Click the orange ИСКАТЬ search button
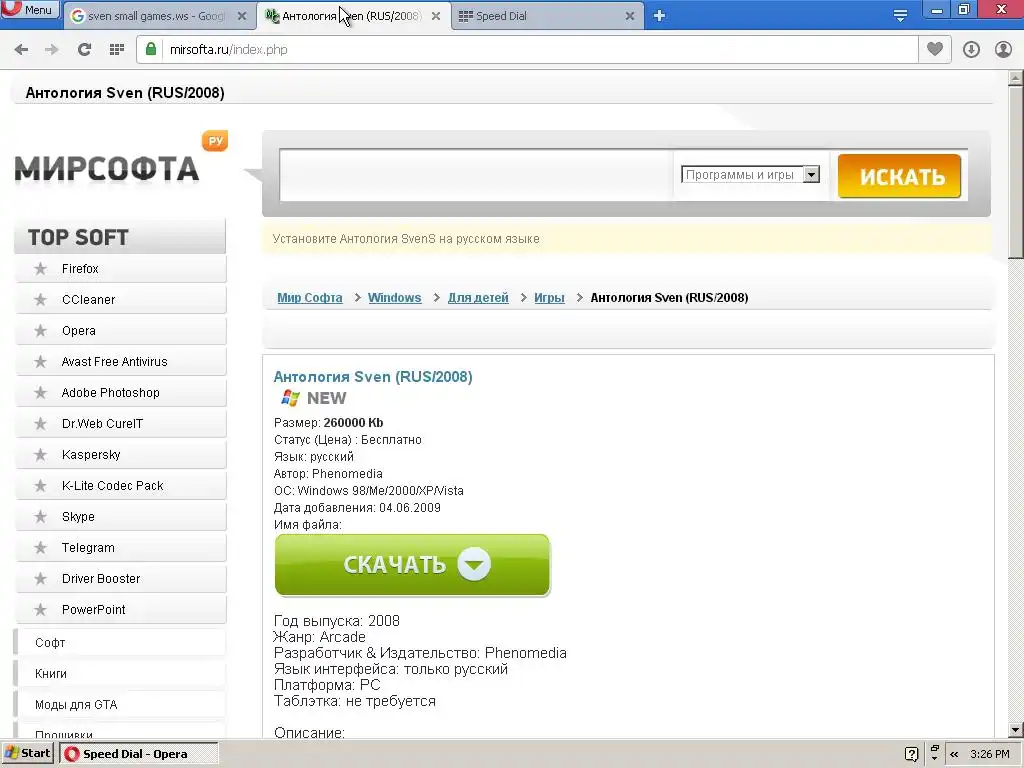1024x768 pixels. [x=899, y=176]
